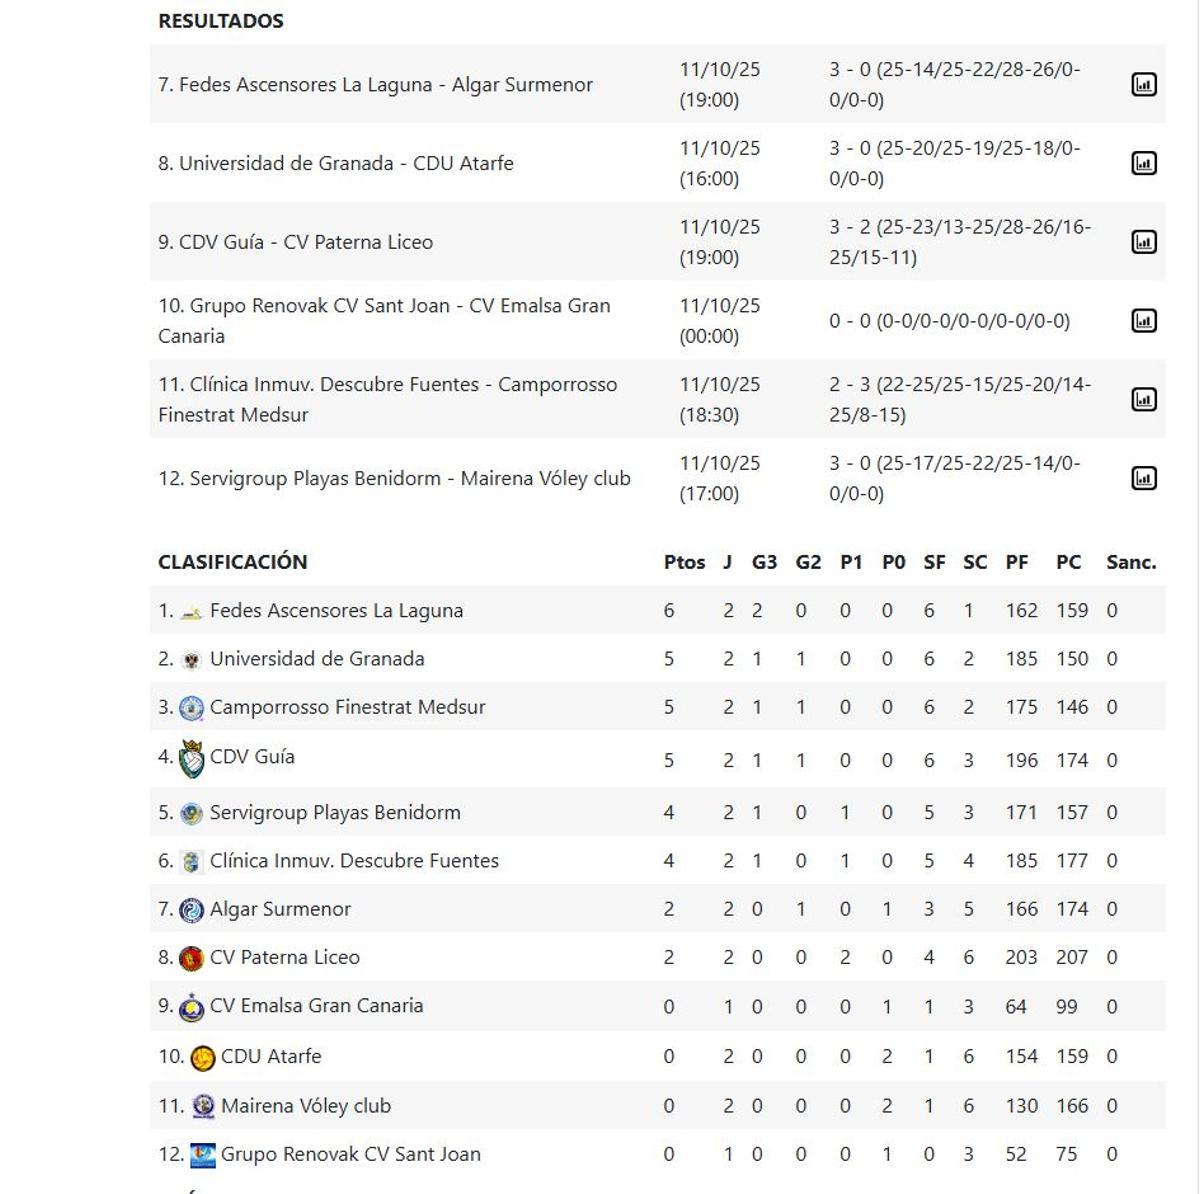Select the CV Emalsa Gran Canaria logo
Viewport: 1200px width, 1194px height.
[190, 1006]
